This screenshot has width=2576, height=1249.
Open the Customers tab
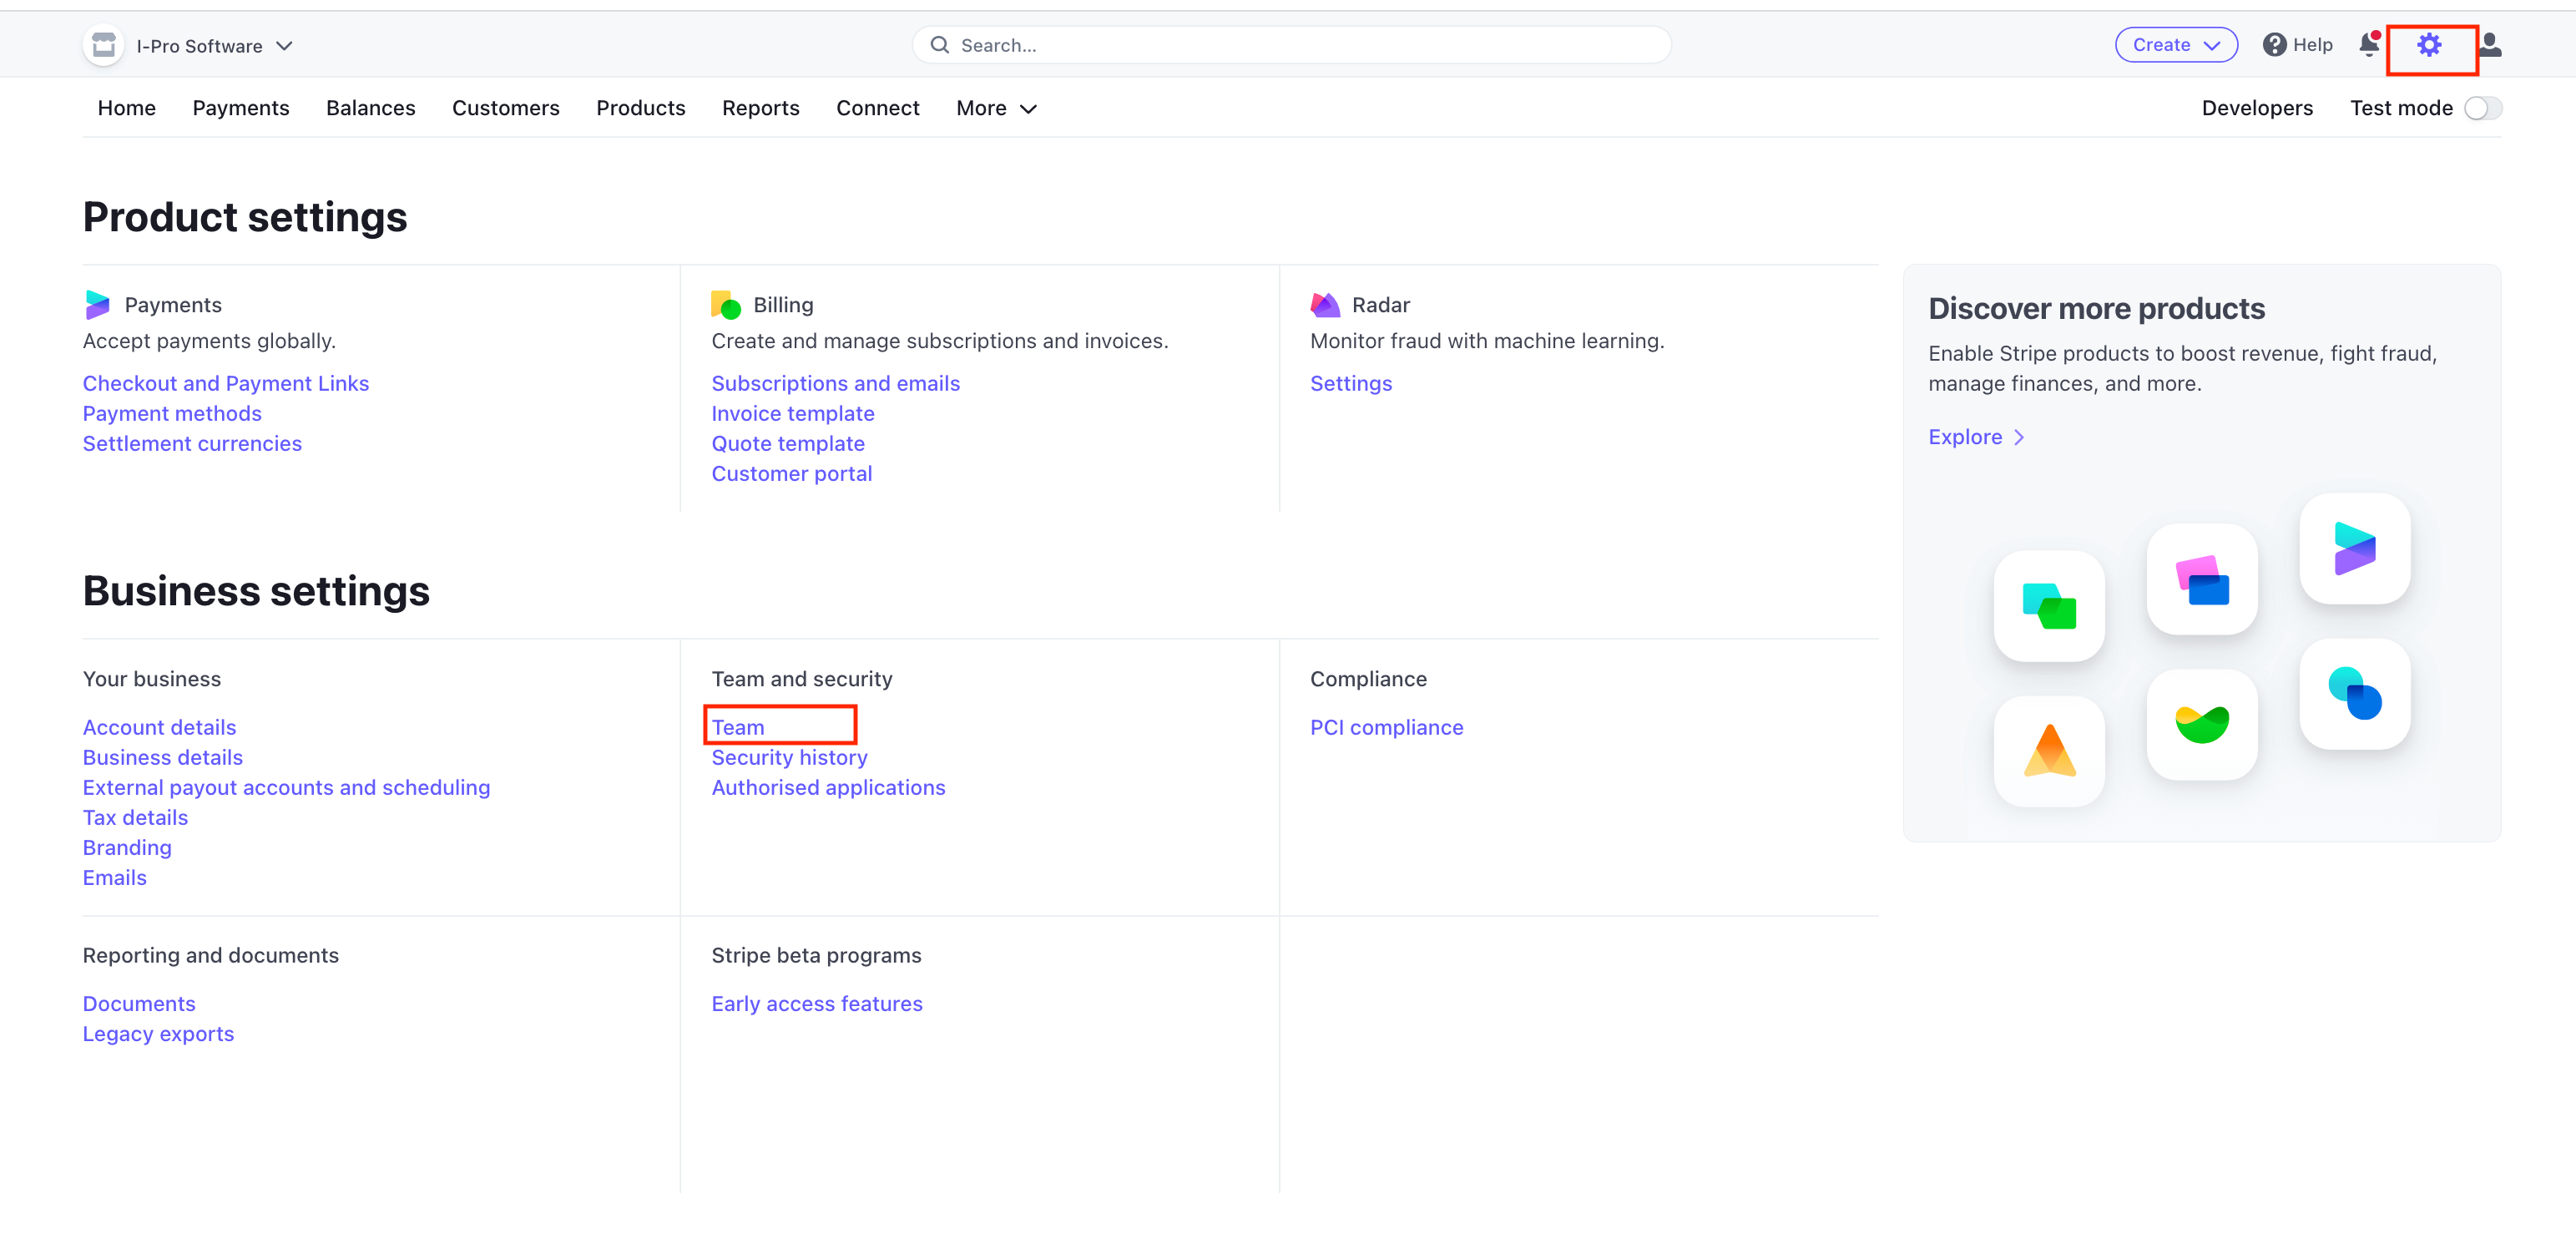click(505, 108)
